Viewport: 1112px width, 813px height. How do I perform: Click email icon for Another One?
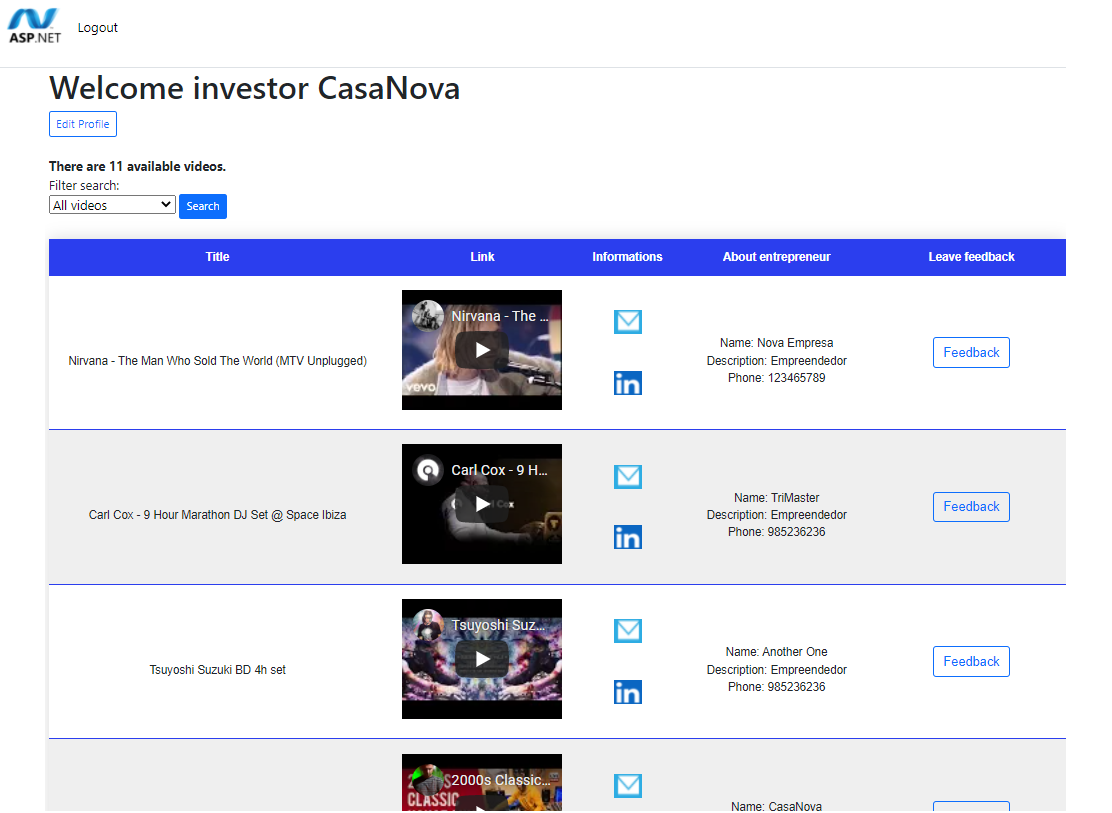click(627, 631)
